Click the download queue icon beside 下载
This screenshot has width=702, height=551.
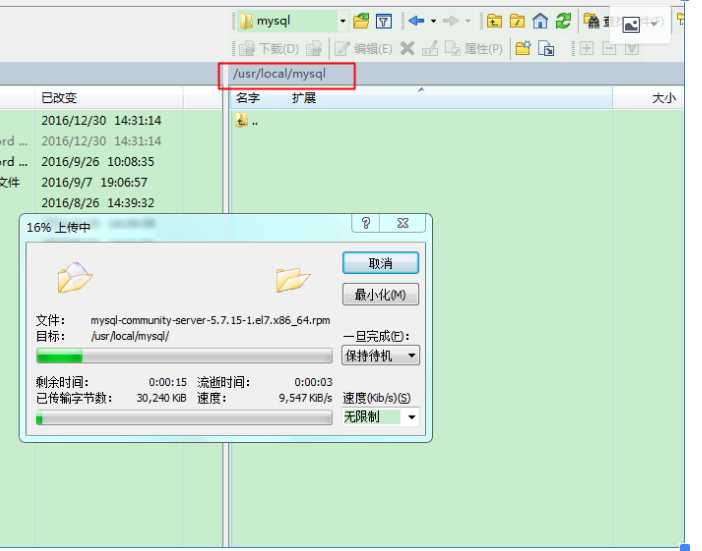314,48
